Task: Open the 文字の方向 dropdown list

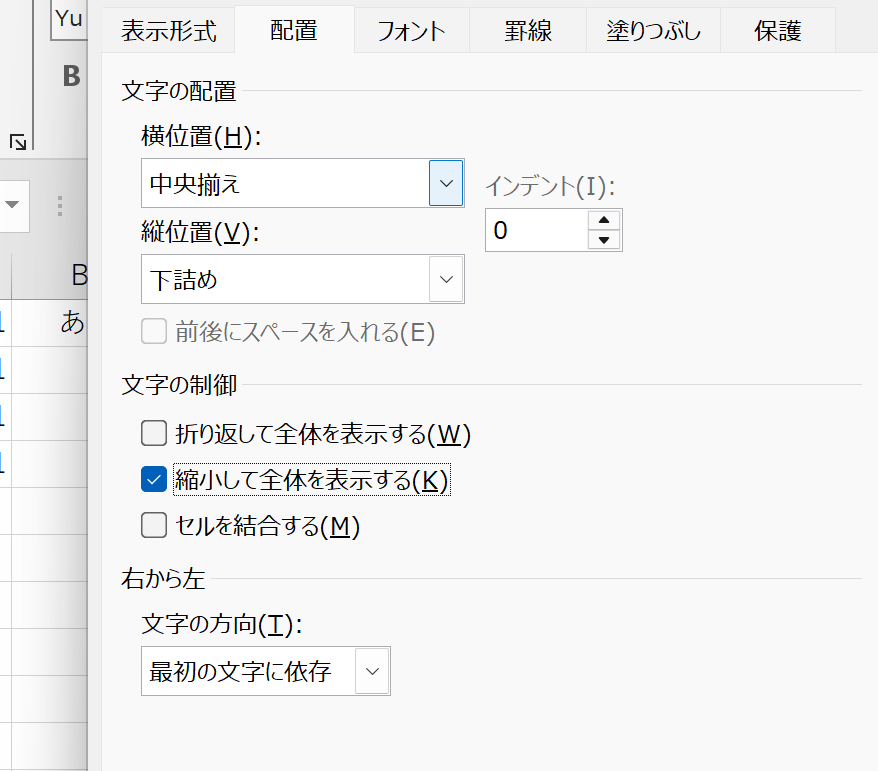Action: point(266,671)
